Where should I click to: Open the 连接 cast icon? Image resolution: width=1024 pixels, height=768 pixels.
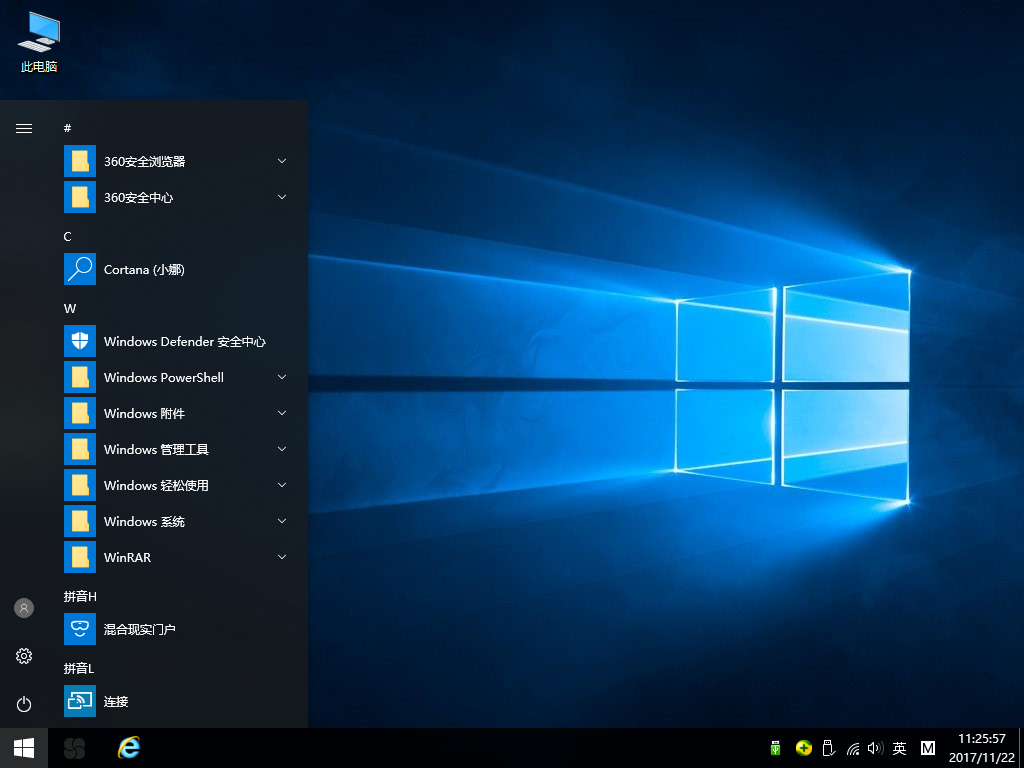click(x=80, y=701)
